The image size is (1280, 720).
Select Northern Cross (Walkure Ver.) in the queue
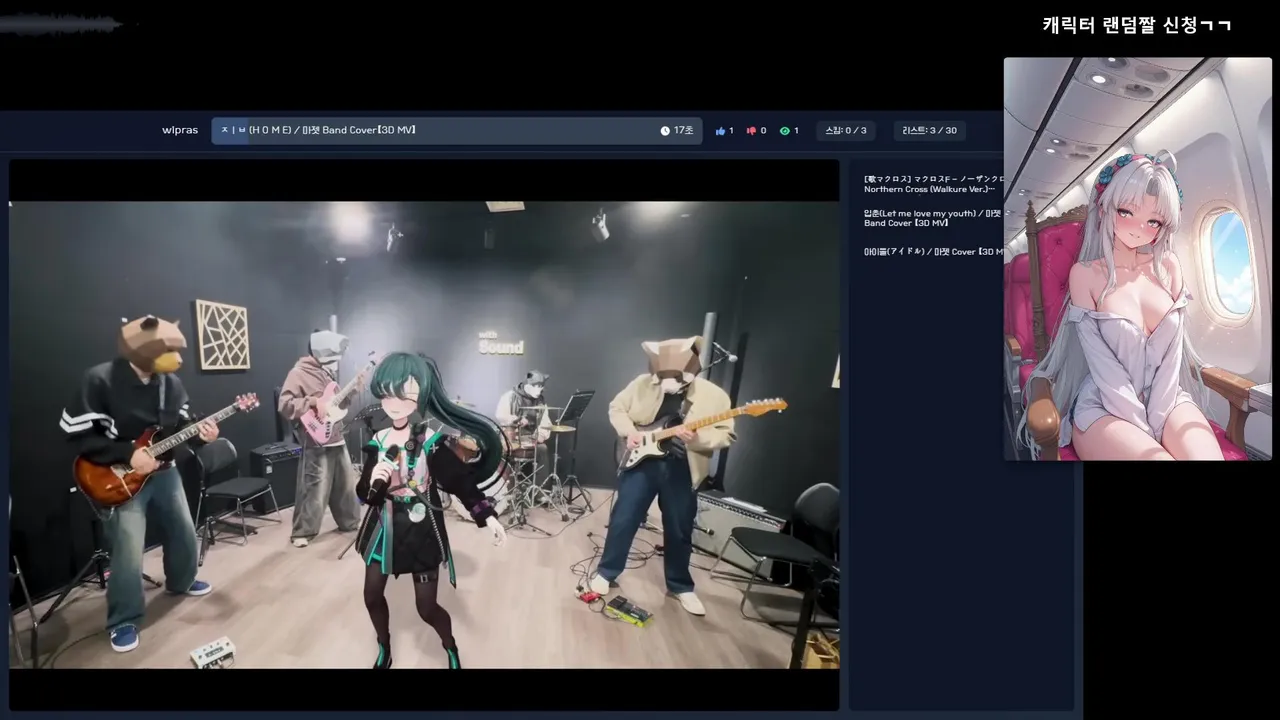tap(933, 184)
